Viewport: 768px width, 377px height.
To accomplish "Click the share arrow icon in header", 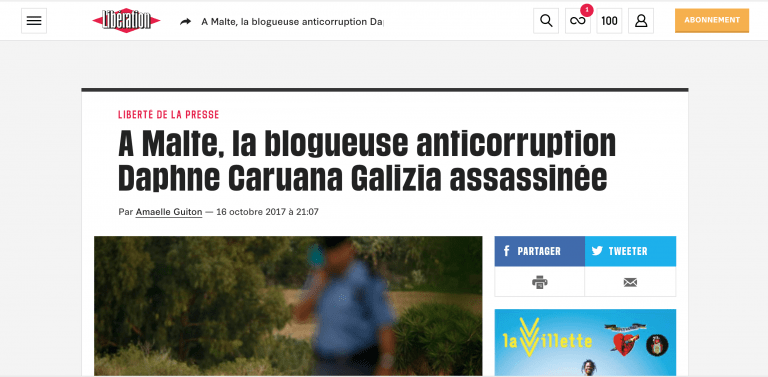I will point(186,22).
